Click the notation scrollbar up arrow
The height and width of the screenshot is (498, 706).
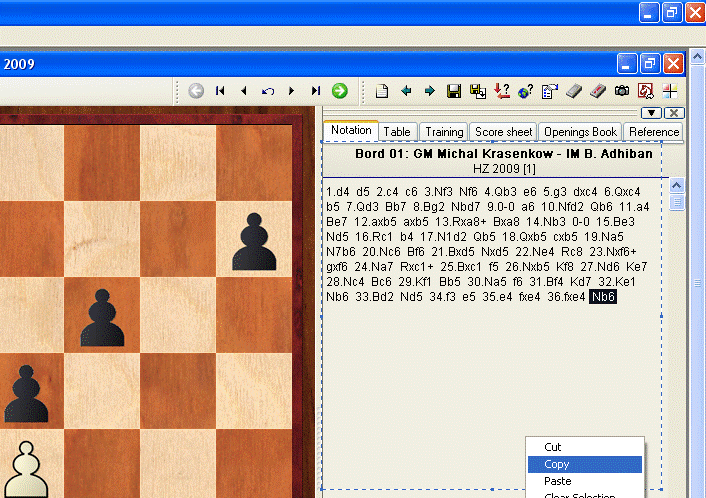pos(677,186)
